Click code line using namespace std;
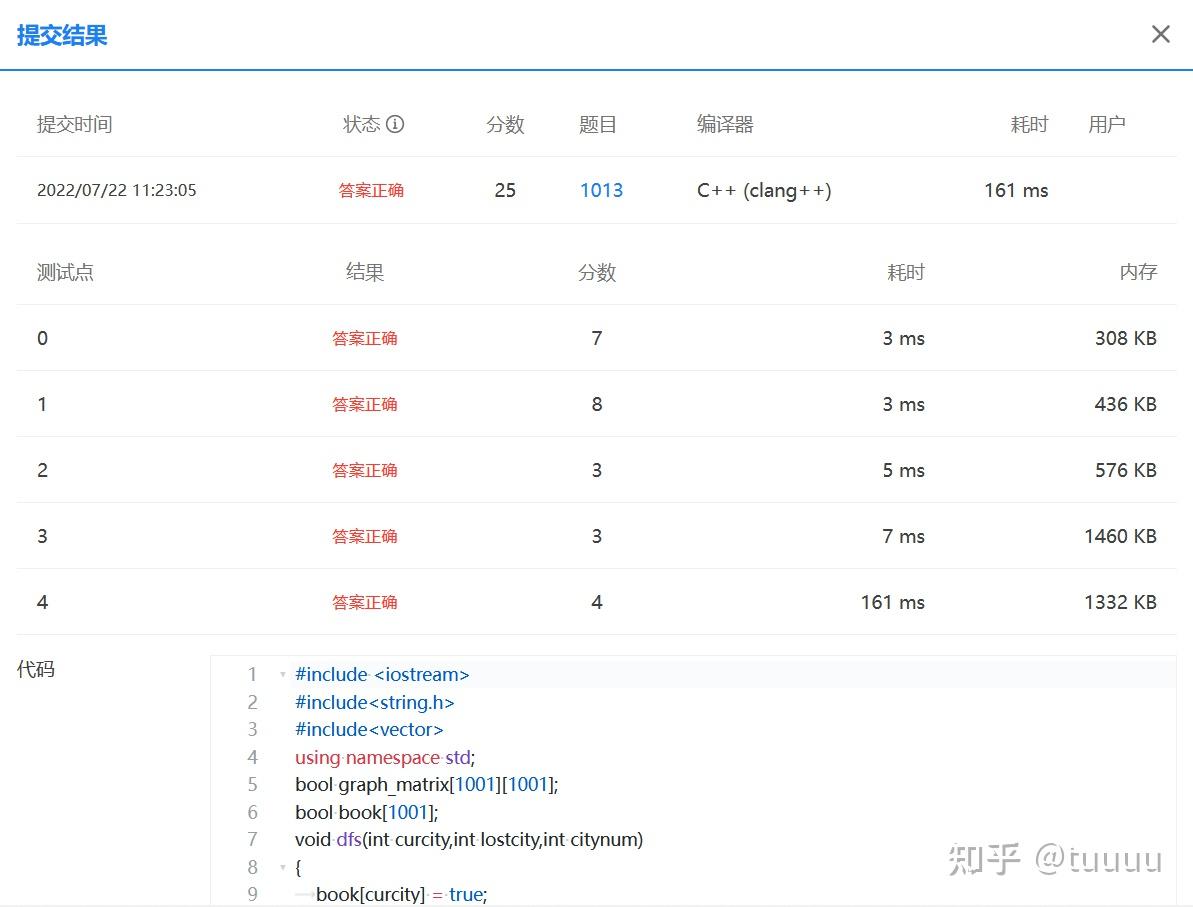 (385, 758)
